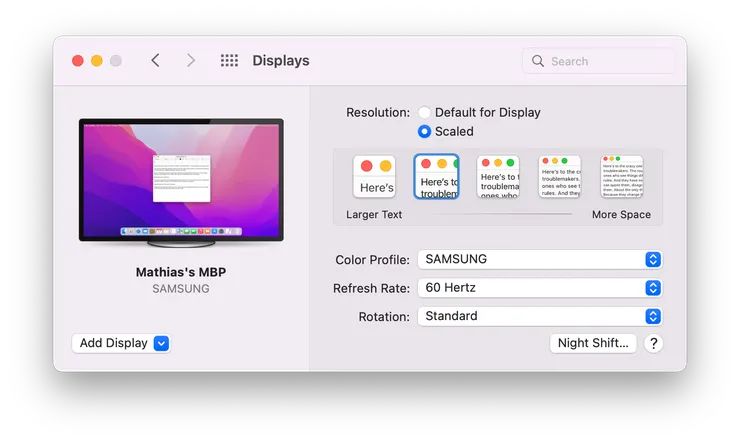Click the Larger Text label
Image resolution: width=740 pixels, height=442 pixels.
pos(374,215)
